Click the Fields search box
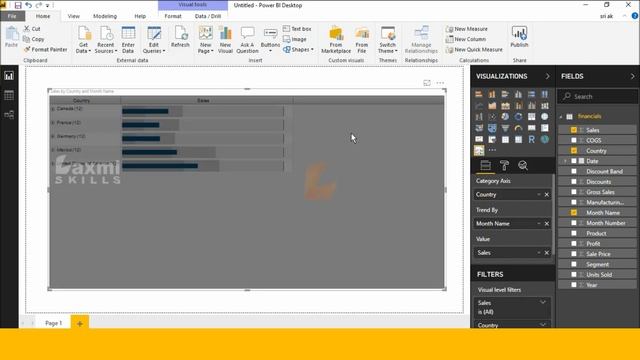The width and height of the screenshot is (640, 360). pyautogui.click(x=598, y=97)
